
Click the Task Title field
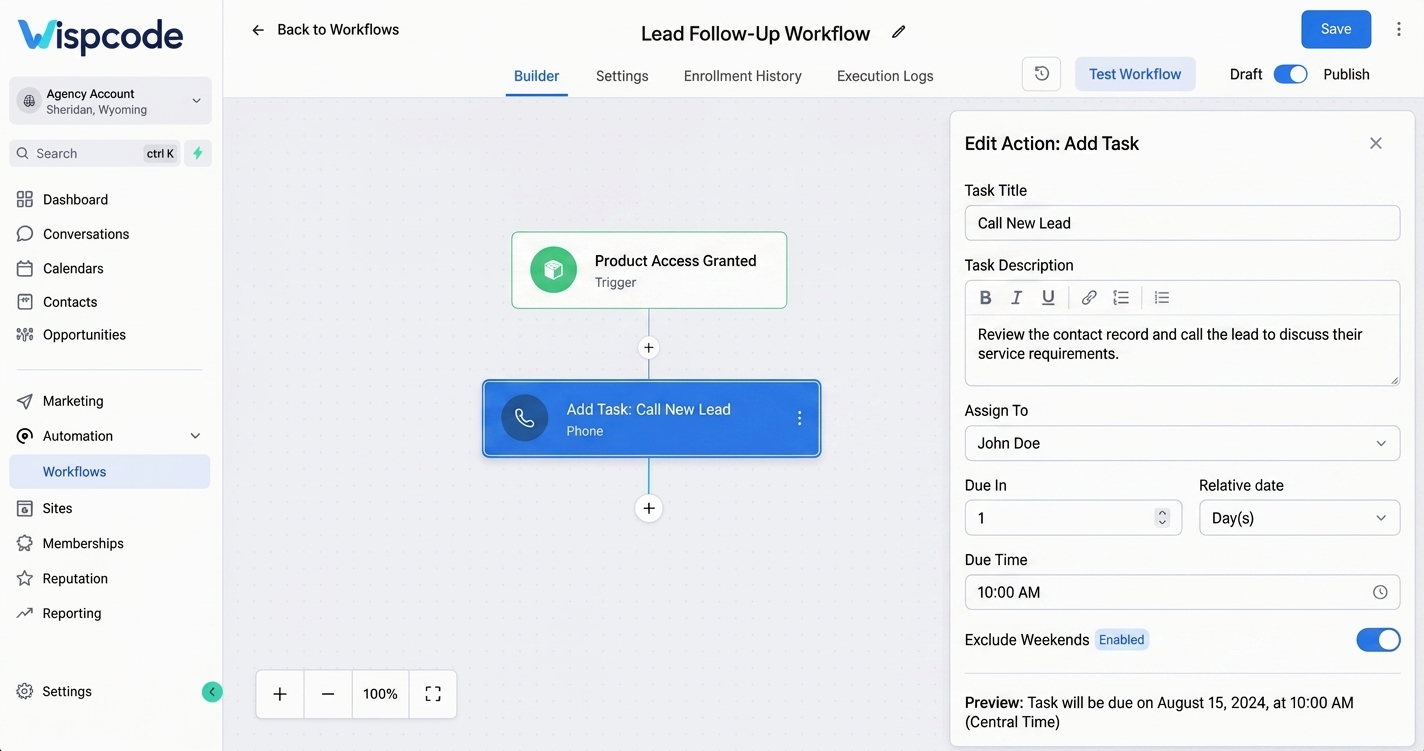pyautogui.click(x=1182, y=223)
